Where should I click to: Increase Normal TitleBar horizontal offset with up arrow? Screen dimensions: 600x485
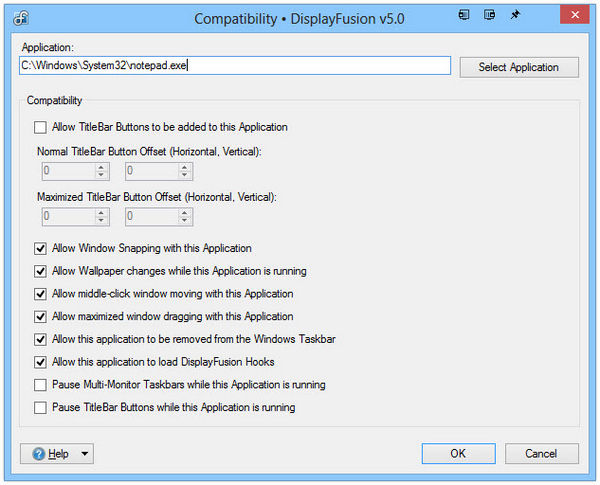(101, 167)
